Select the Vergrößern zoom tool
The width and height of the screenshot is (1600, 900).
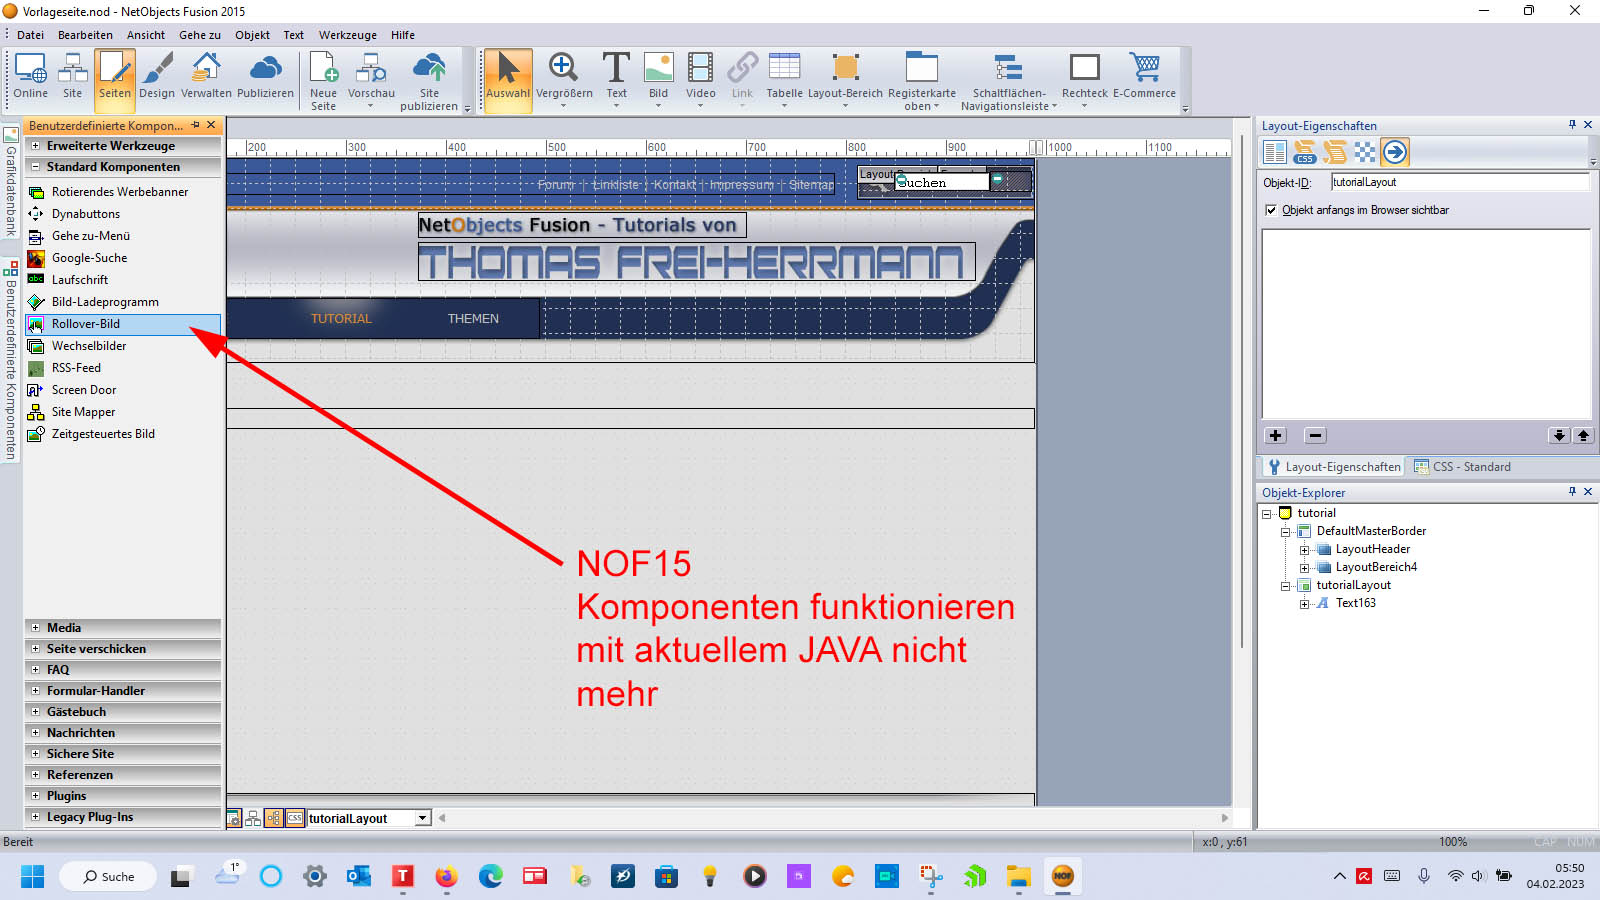tap(564, 81)
